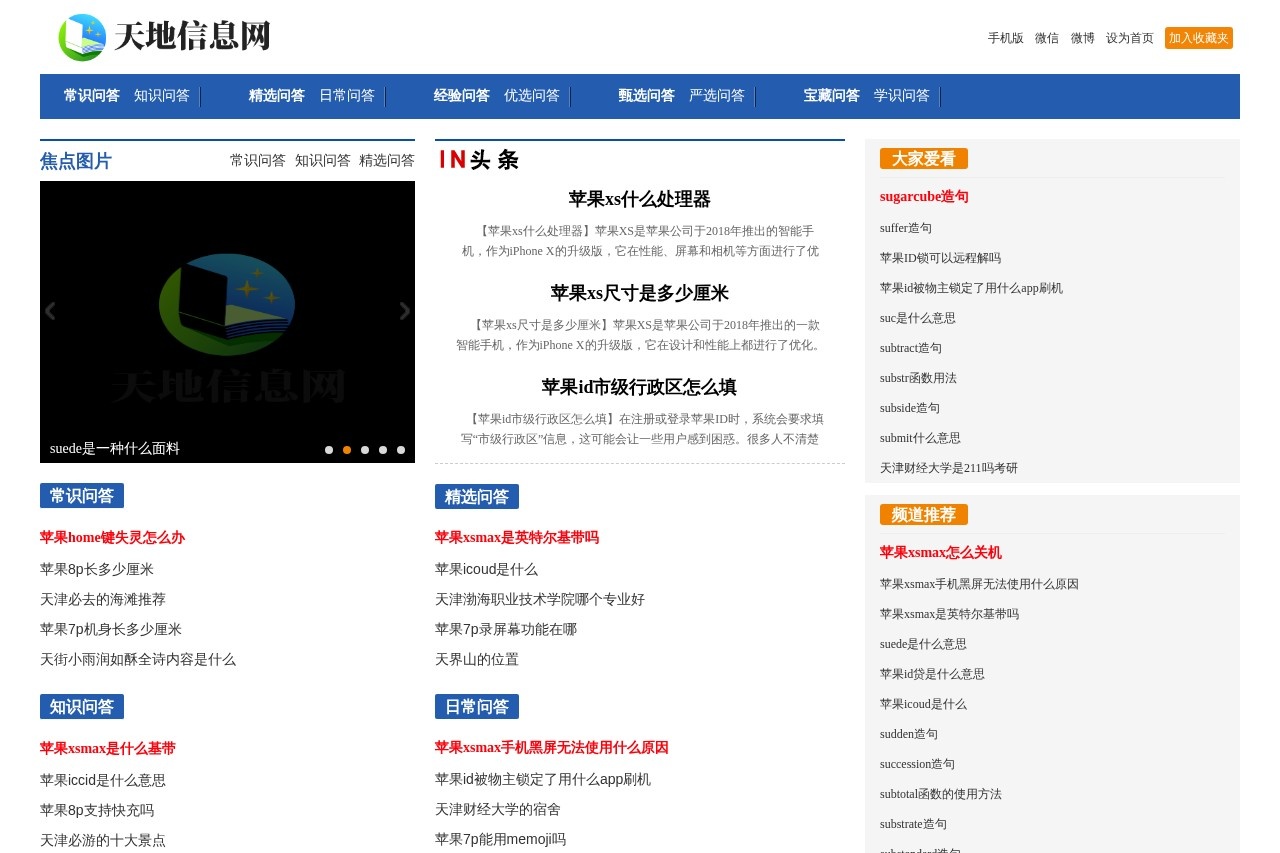Open 甄选问答 in the navigation bar
1280x853 pixels.
(647, 96)
